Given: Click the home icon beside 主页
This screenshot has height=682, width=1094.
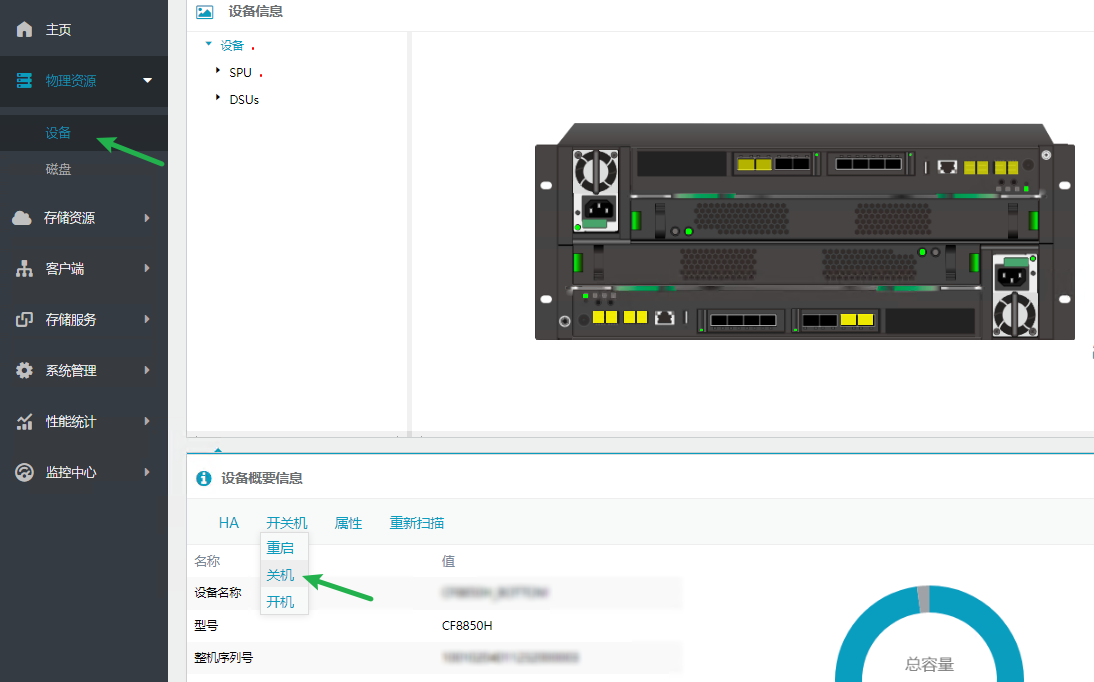Looking at the screenshot, I should [24, 29].
